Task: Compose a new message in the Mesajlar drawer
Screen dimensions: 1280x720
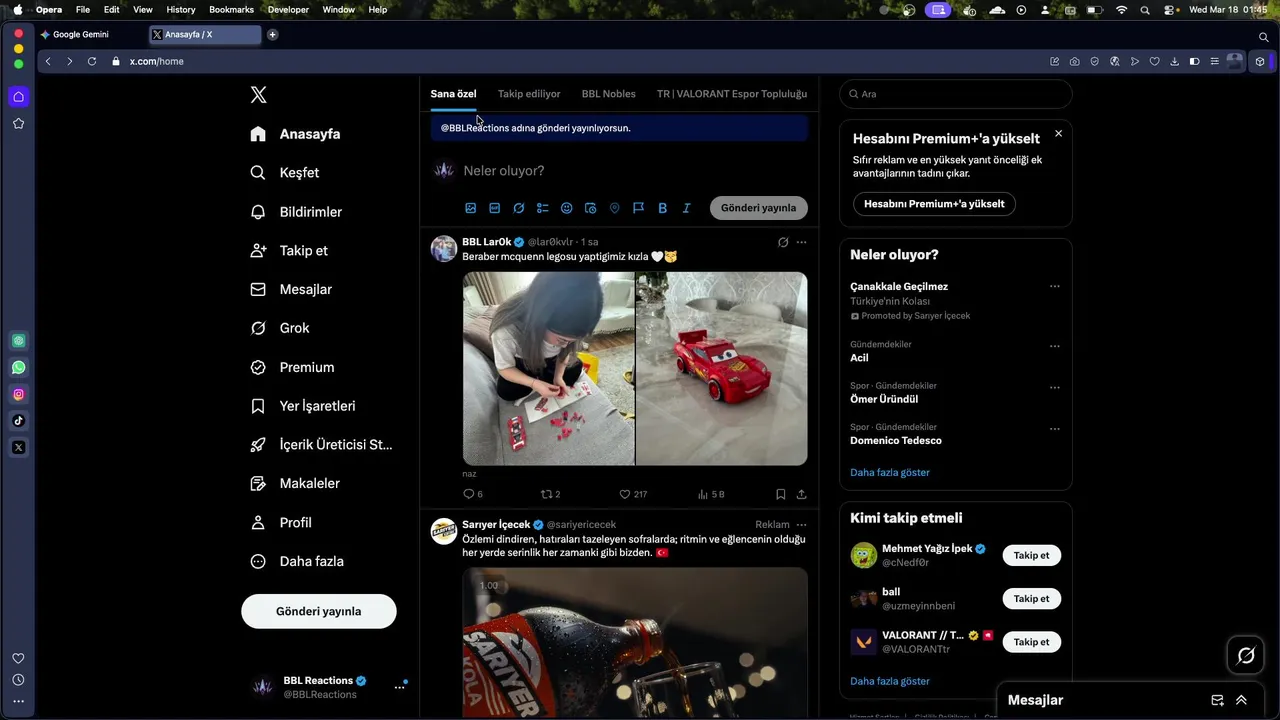Action: [1217, 700]
